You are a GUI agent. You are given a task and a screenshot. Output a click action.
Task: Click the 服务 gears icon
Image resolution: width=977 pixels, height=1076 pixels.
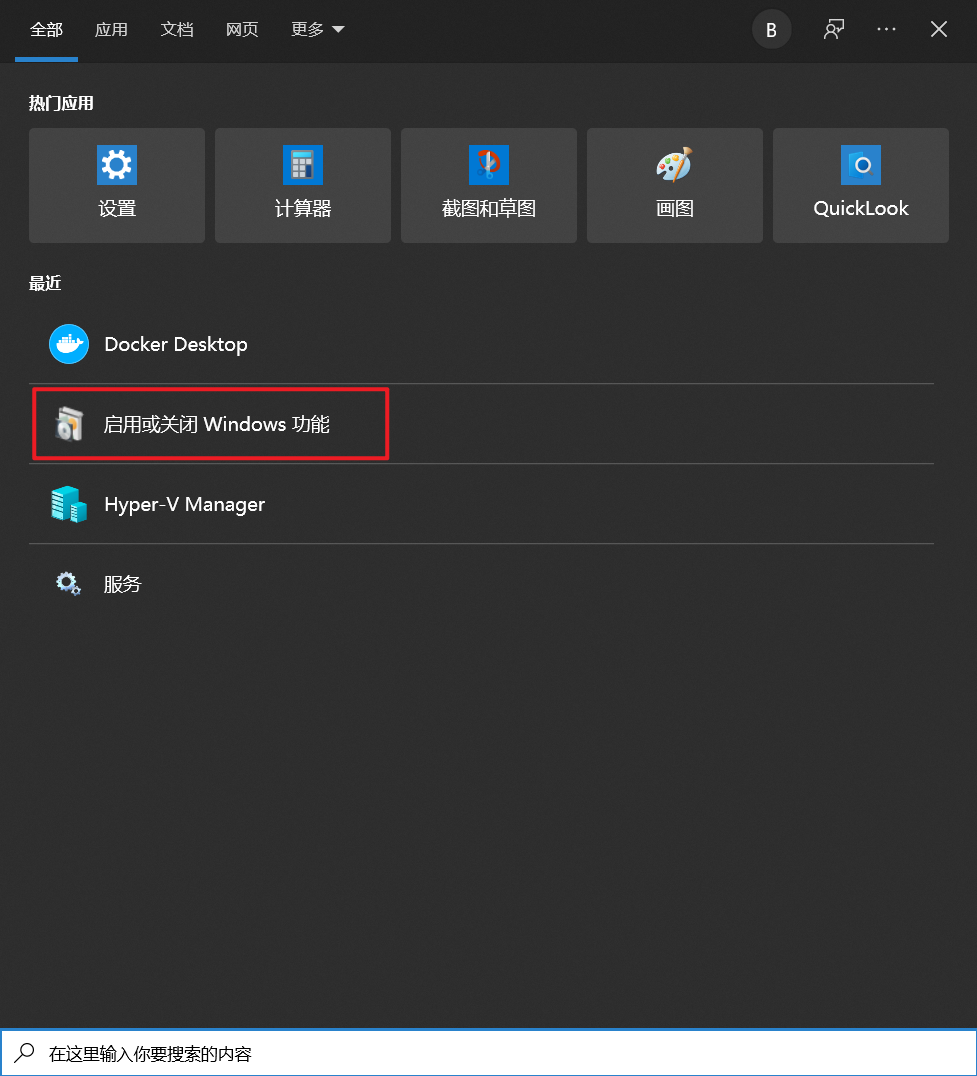coord(68,584)
